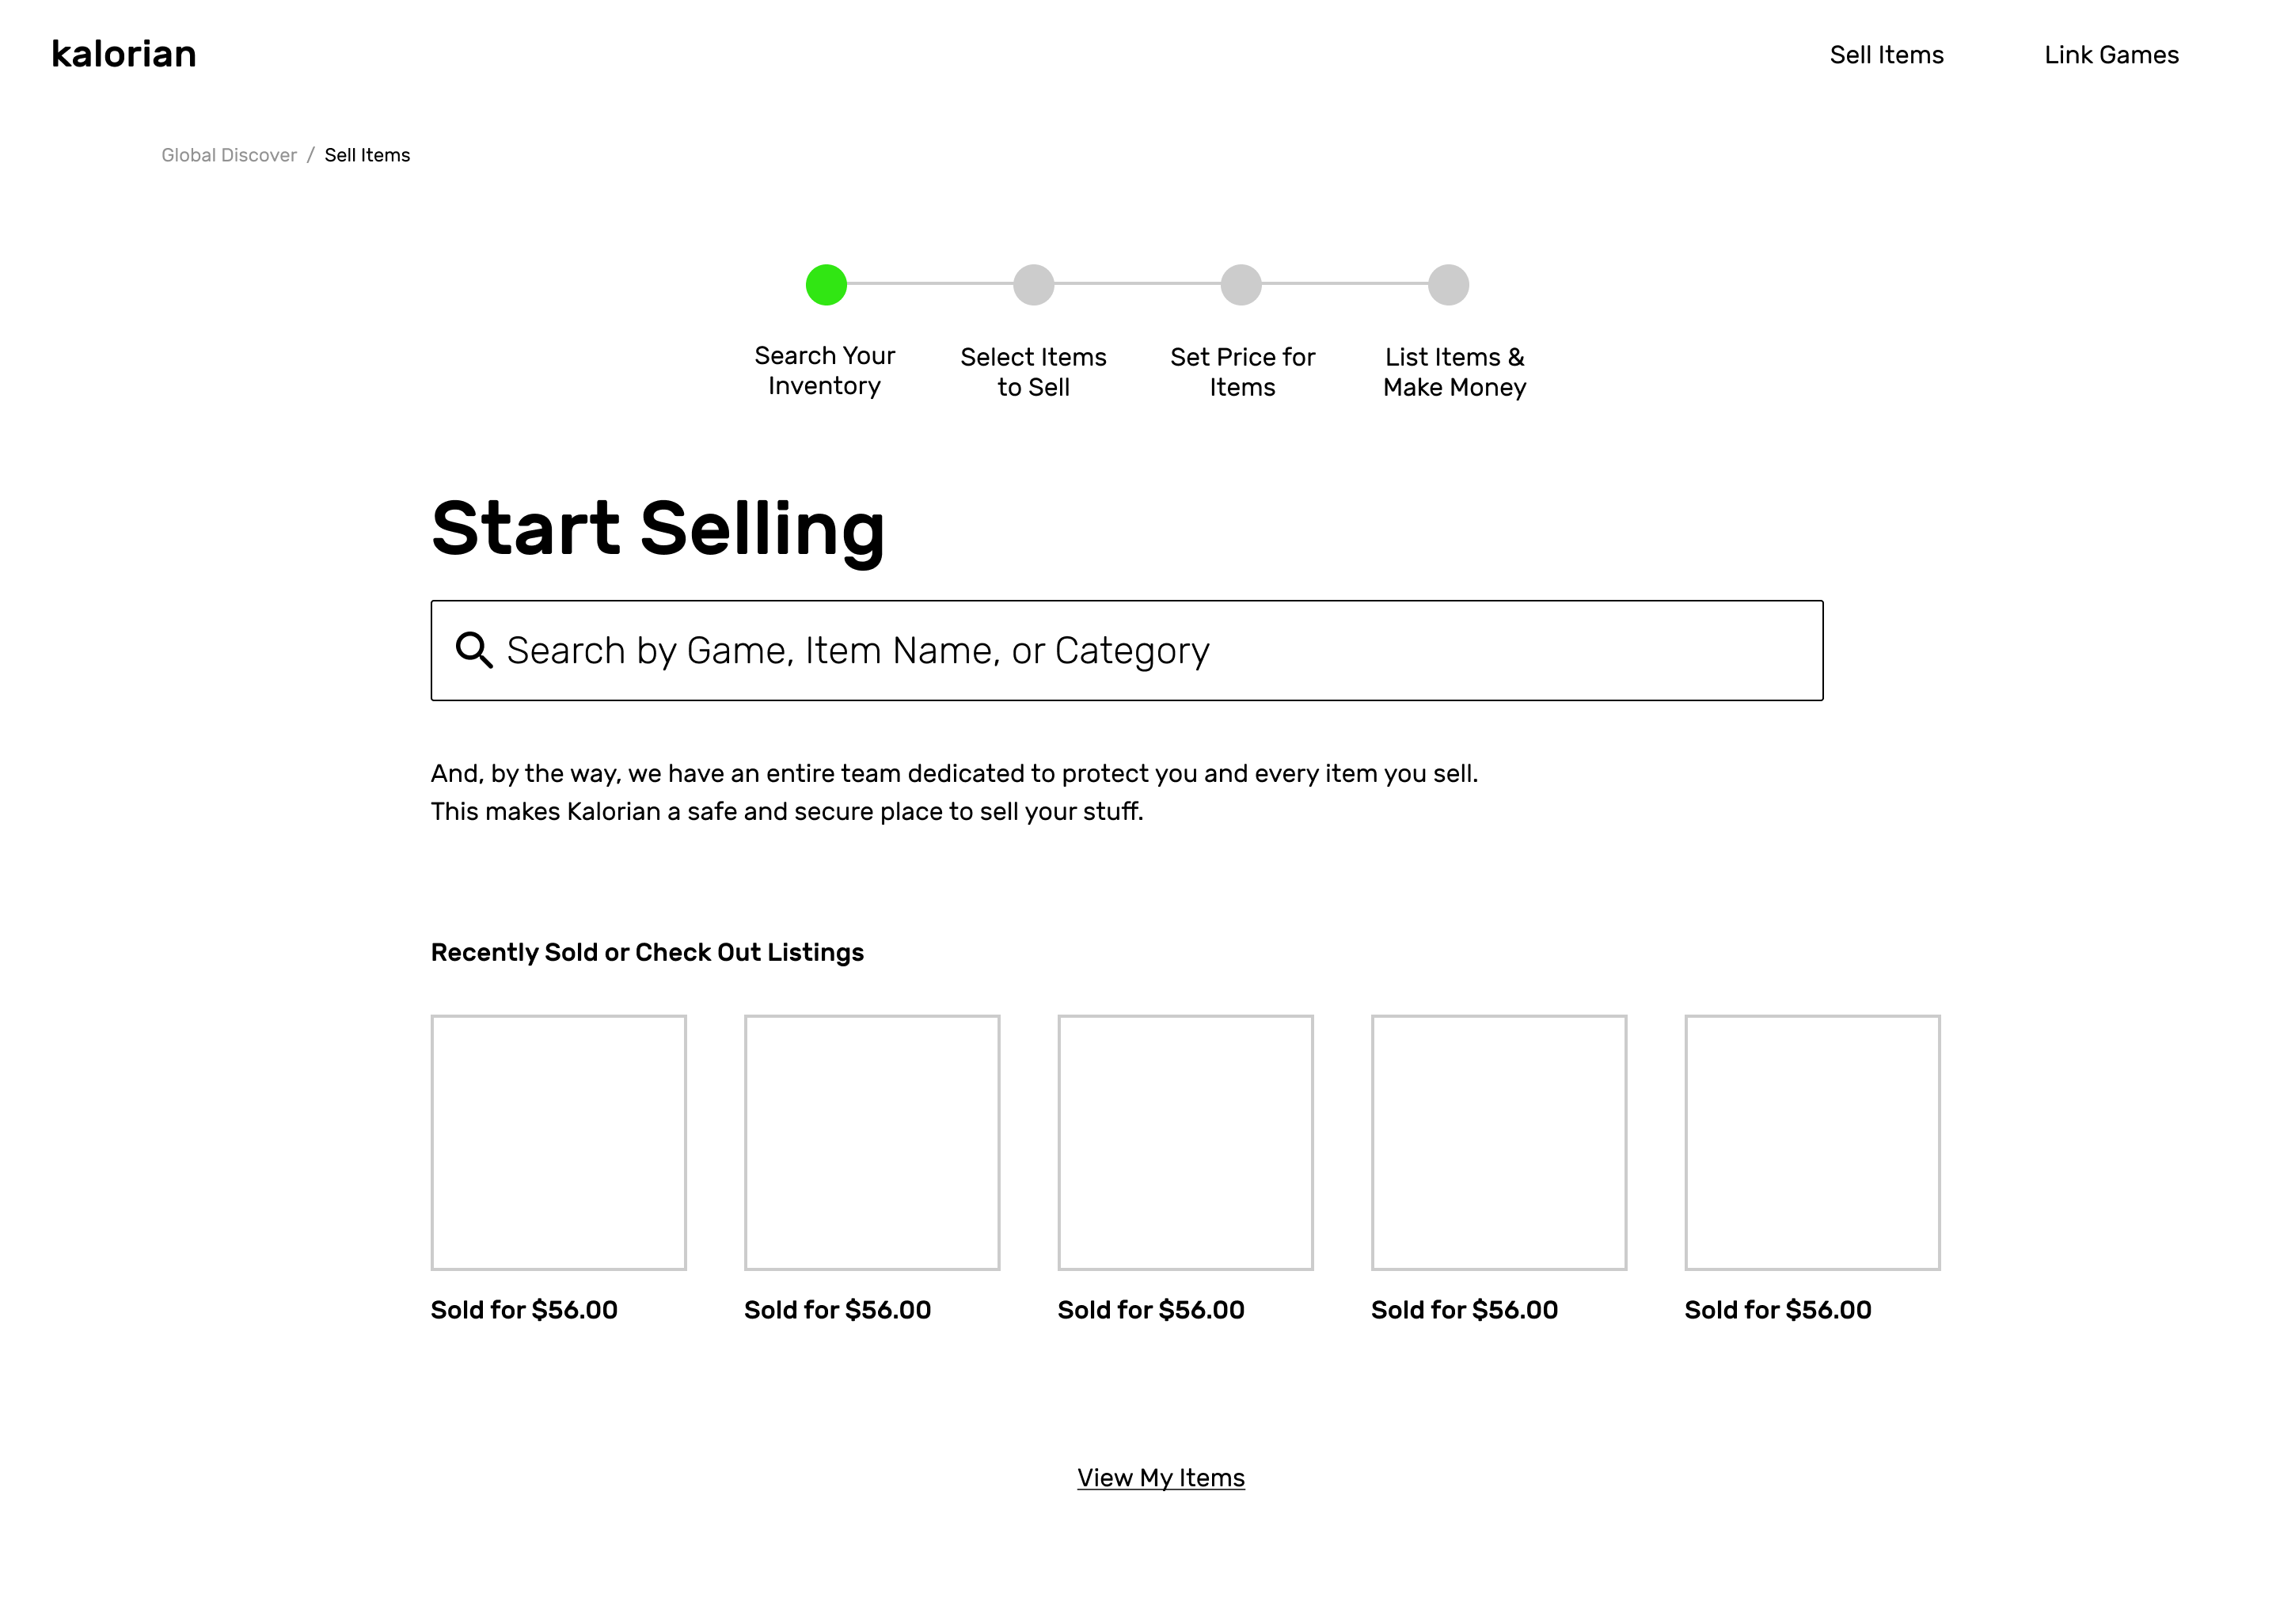Click inside the item search field
This screenshot has width=2280, height=1624.
pos(1127,650)
